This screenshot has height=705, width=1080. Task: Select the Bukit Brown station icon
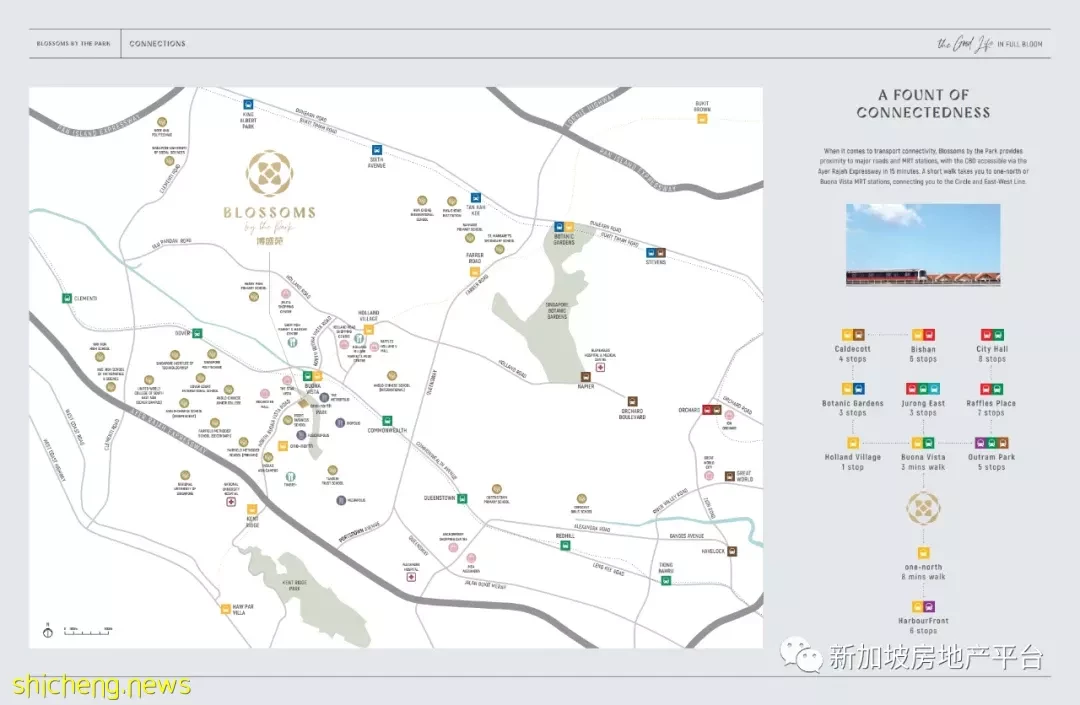(702, 119)
